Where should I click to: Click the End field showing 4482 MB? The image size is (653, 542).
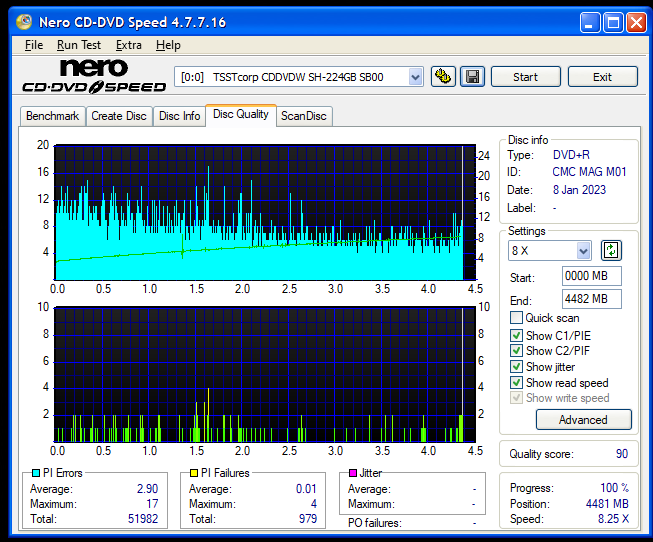[591, 299]
